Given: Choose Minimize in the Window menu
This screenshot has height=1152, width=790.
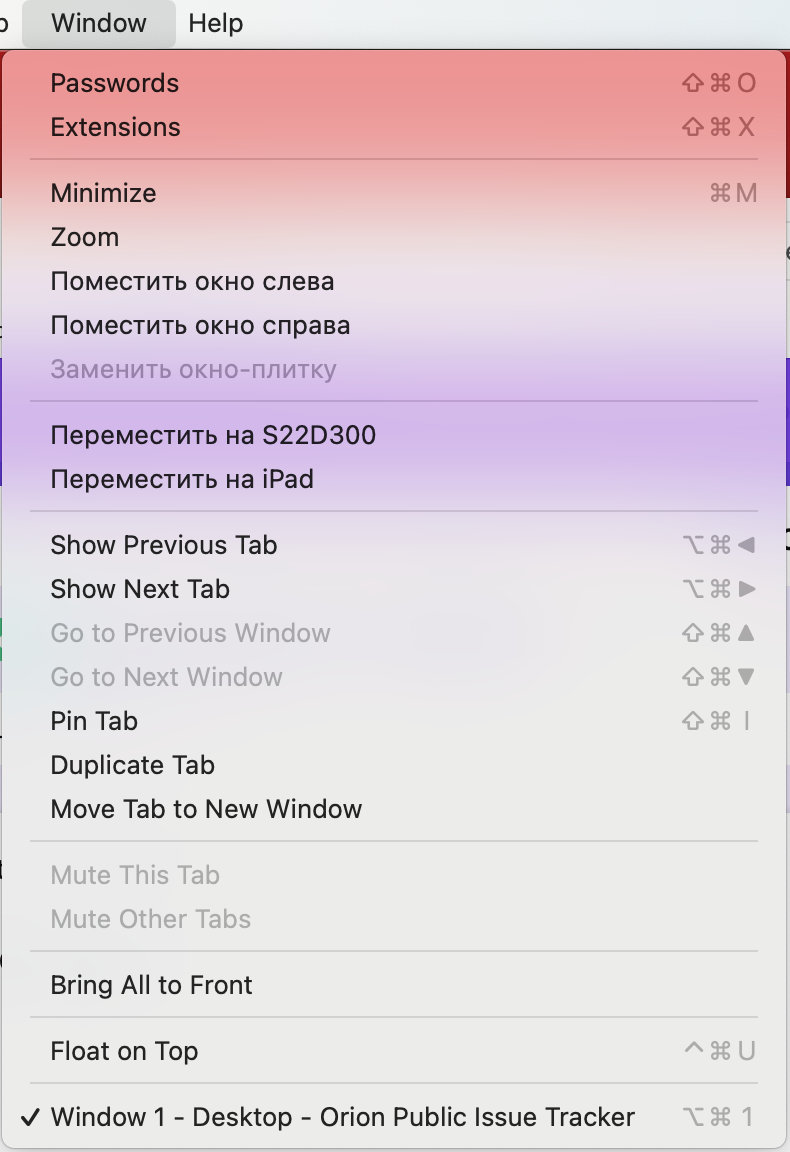Looking at the screenshot, I should pyautogui.click(x=104, y=193).
